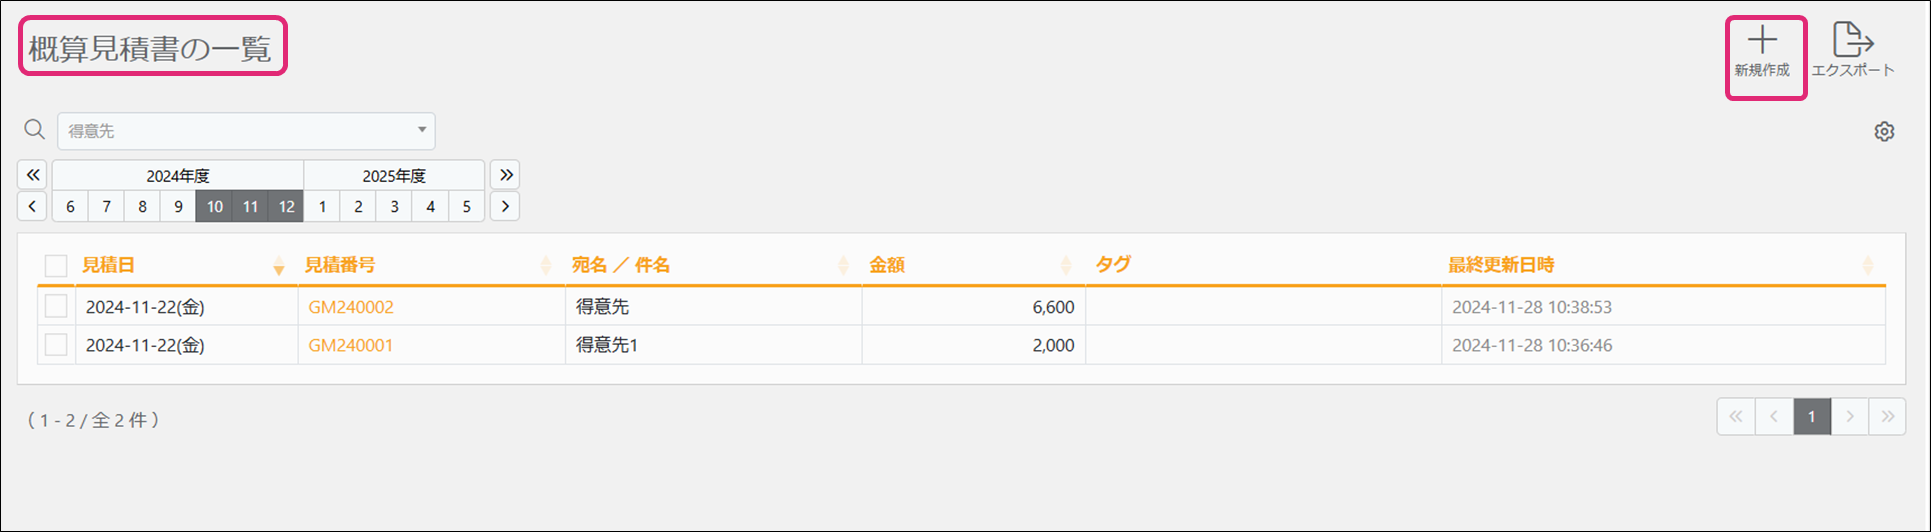This screenshot has height=532, width=1931.
Task: Open estimate link GM240001
Action: (x=351, y=345)
